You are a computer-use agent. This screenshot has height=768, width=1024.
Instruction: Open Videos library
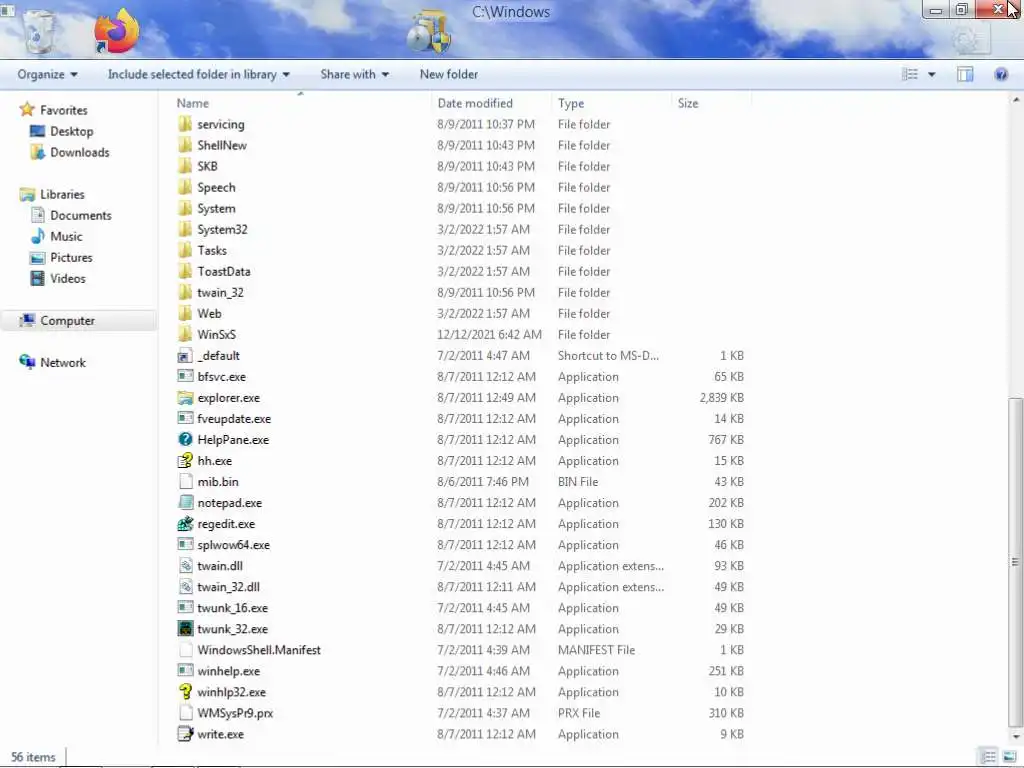tap(68, 278)
